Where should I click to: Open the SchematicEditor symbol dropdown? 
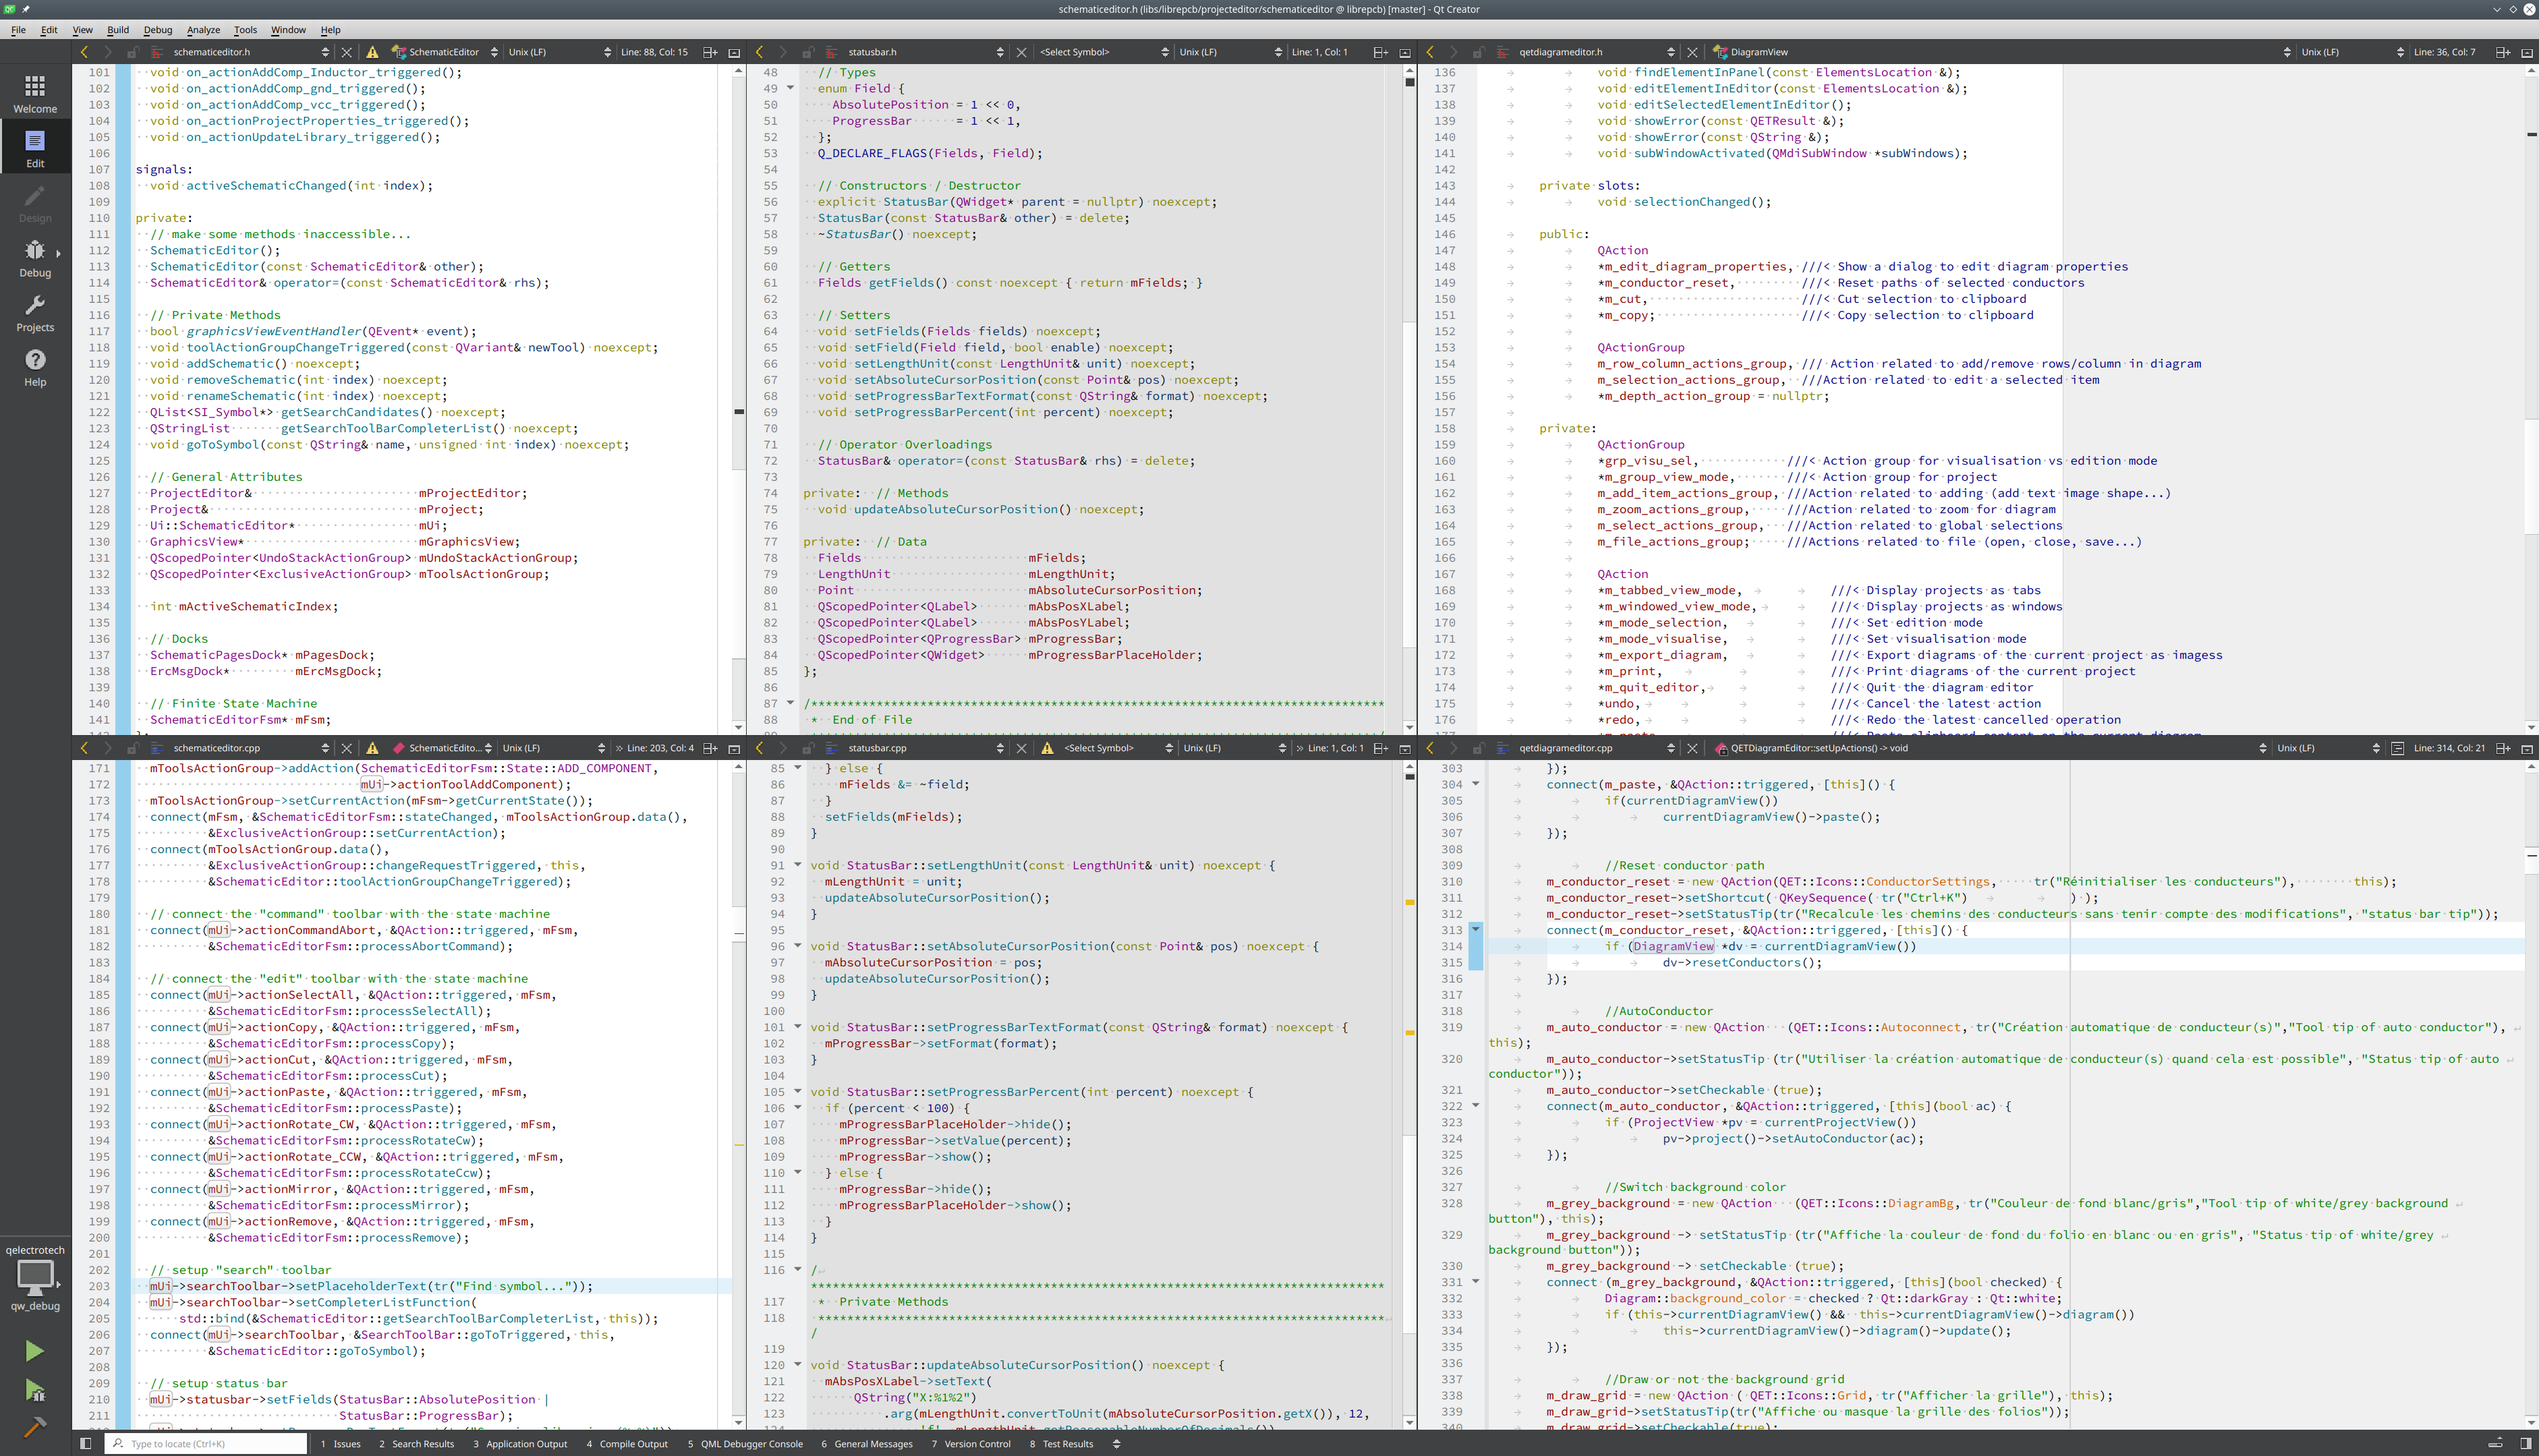click(444, 52)
